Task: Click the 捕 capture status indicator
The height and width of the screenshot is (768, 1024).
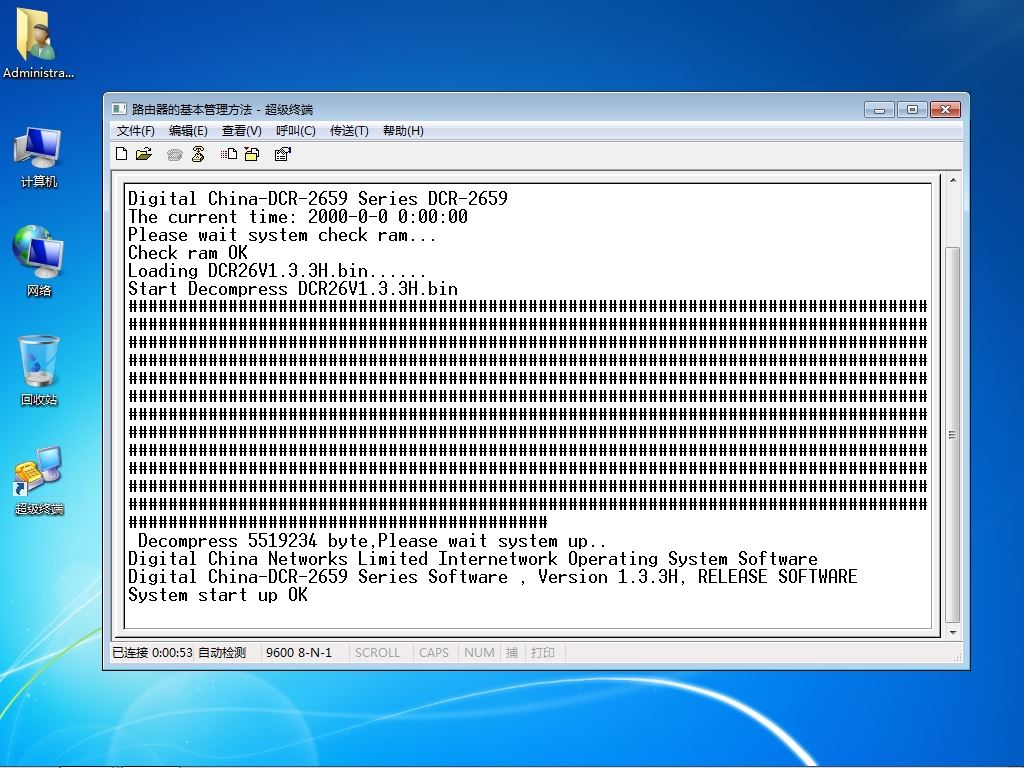Action: pyautogui.click(x=512, y=652)
